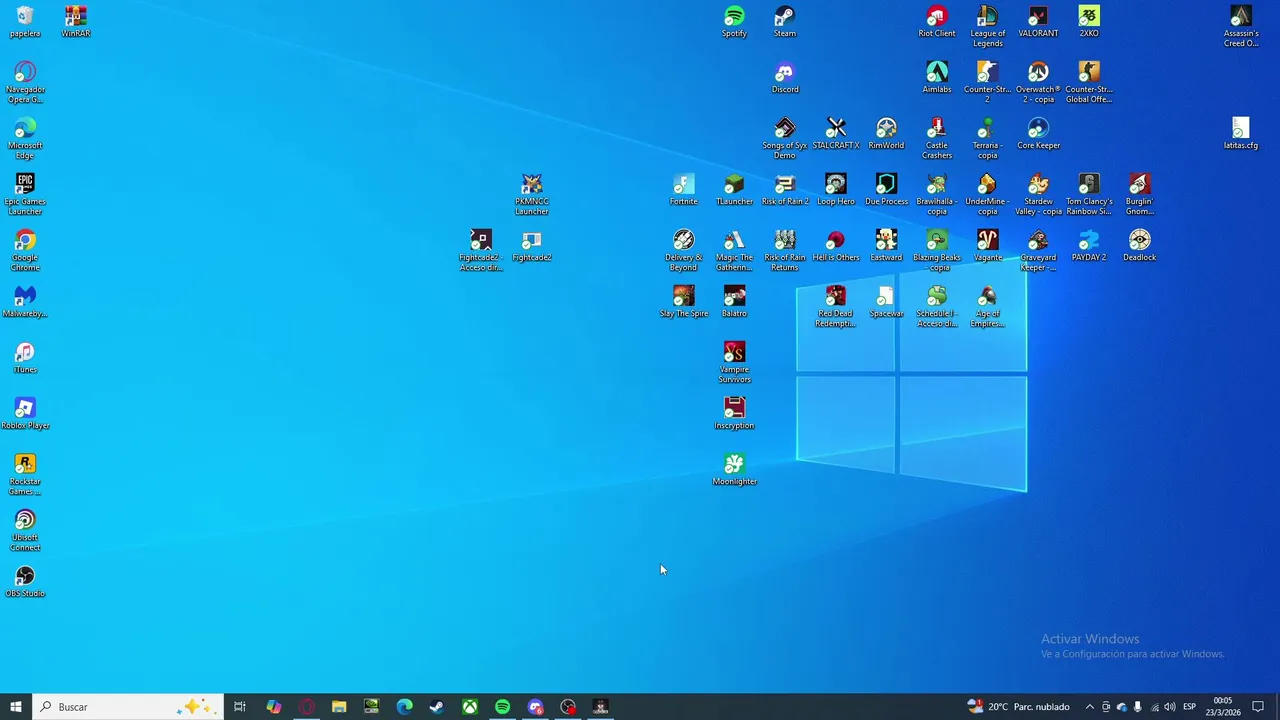Open the Malwarebytes desktop shortcut

point(25,302)
